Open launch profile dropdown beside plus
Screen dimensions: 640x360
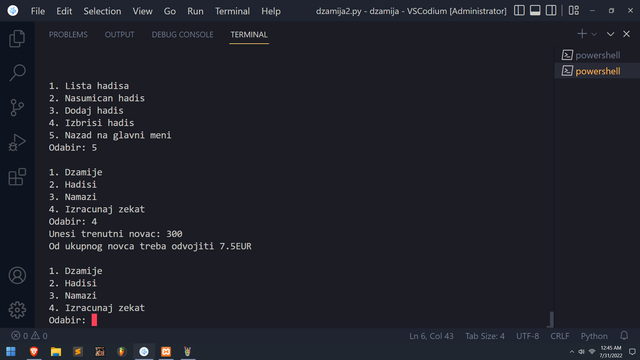[594, 34]
